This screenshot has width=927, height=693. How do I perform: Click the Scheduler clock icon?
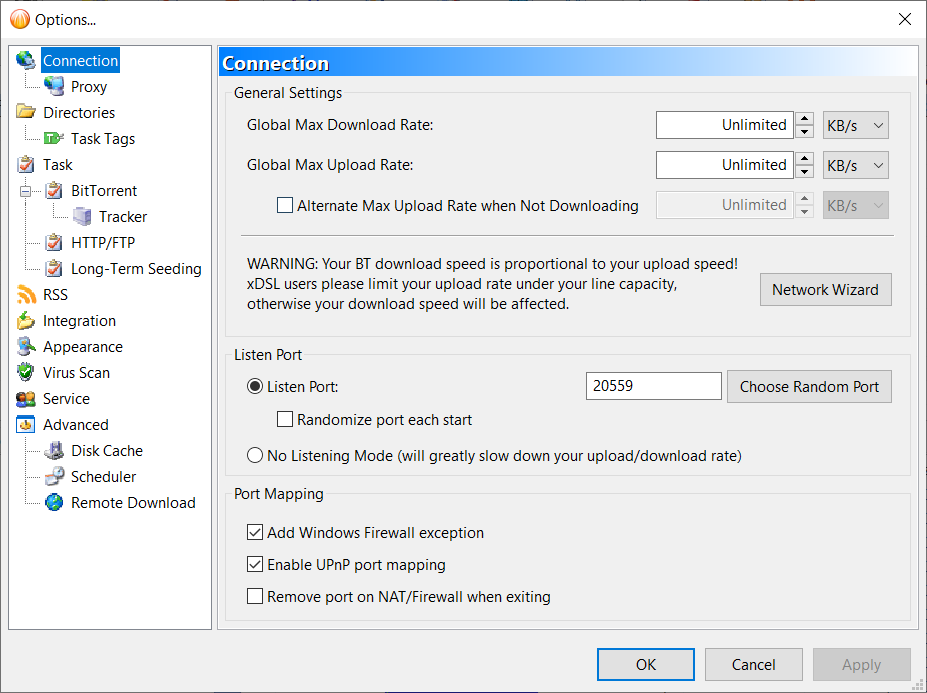point(54,477)
